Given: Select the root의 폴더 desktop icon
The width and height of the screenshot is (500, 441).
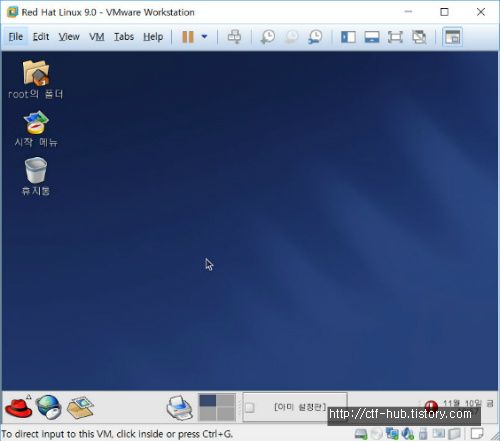Looking at the screenshot, I should [x=36, y=80].
